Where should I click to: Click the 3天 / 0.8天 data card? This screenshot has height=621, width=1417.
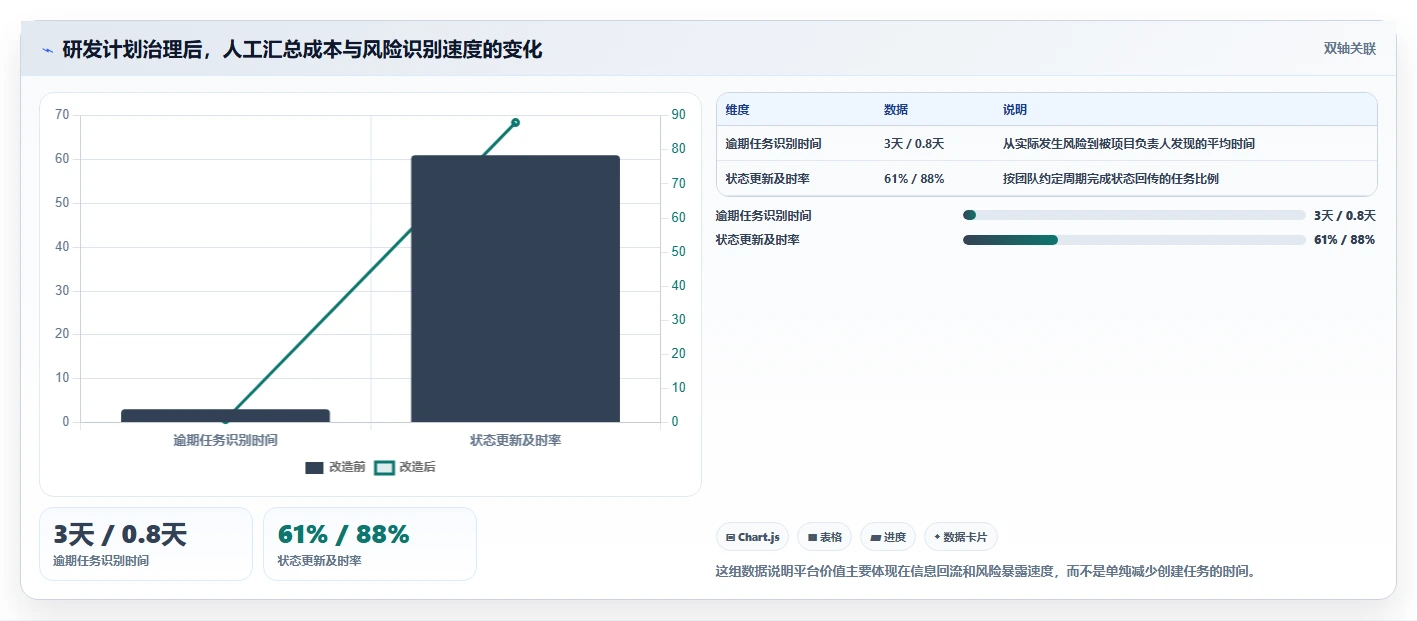[146, 544]
